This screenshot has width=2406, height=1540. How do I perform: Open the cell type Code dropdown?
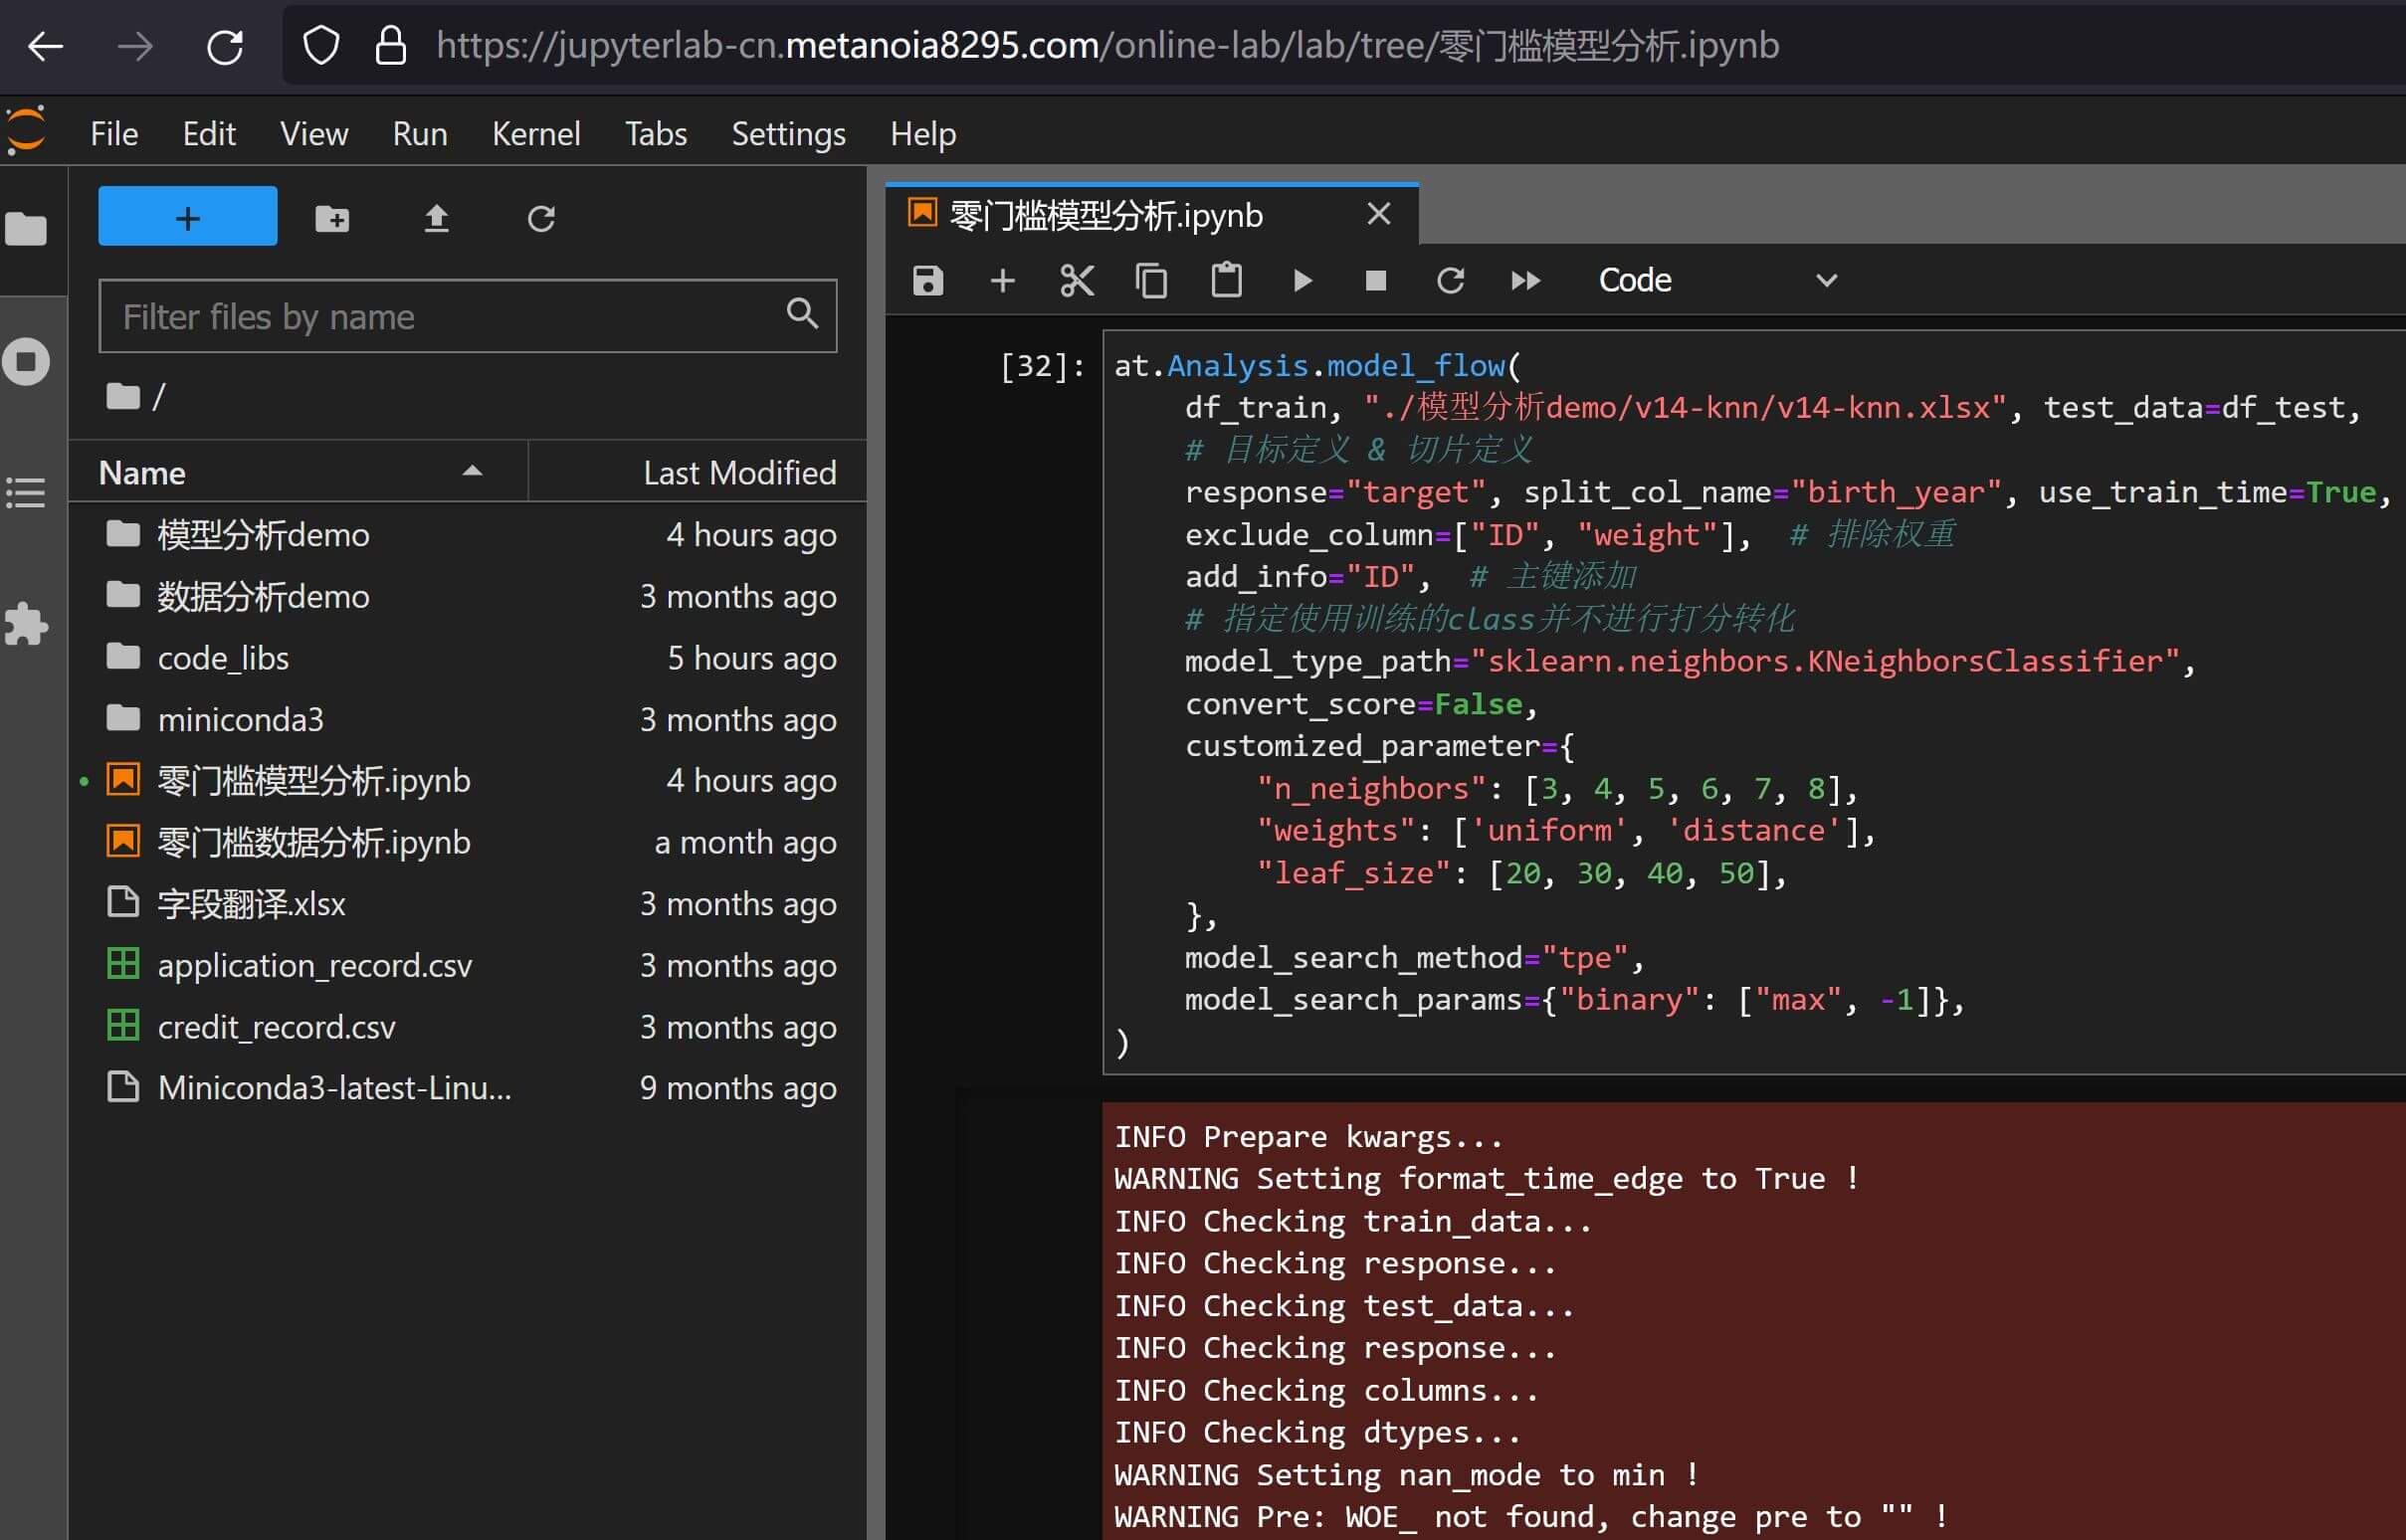1716,281
